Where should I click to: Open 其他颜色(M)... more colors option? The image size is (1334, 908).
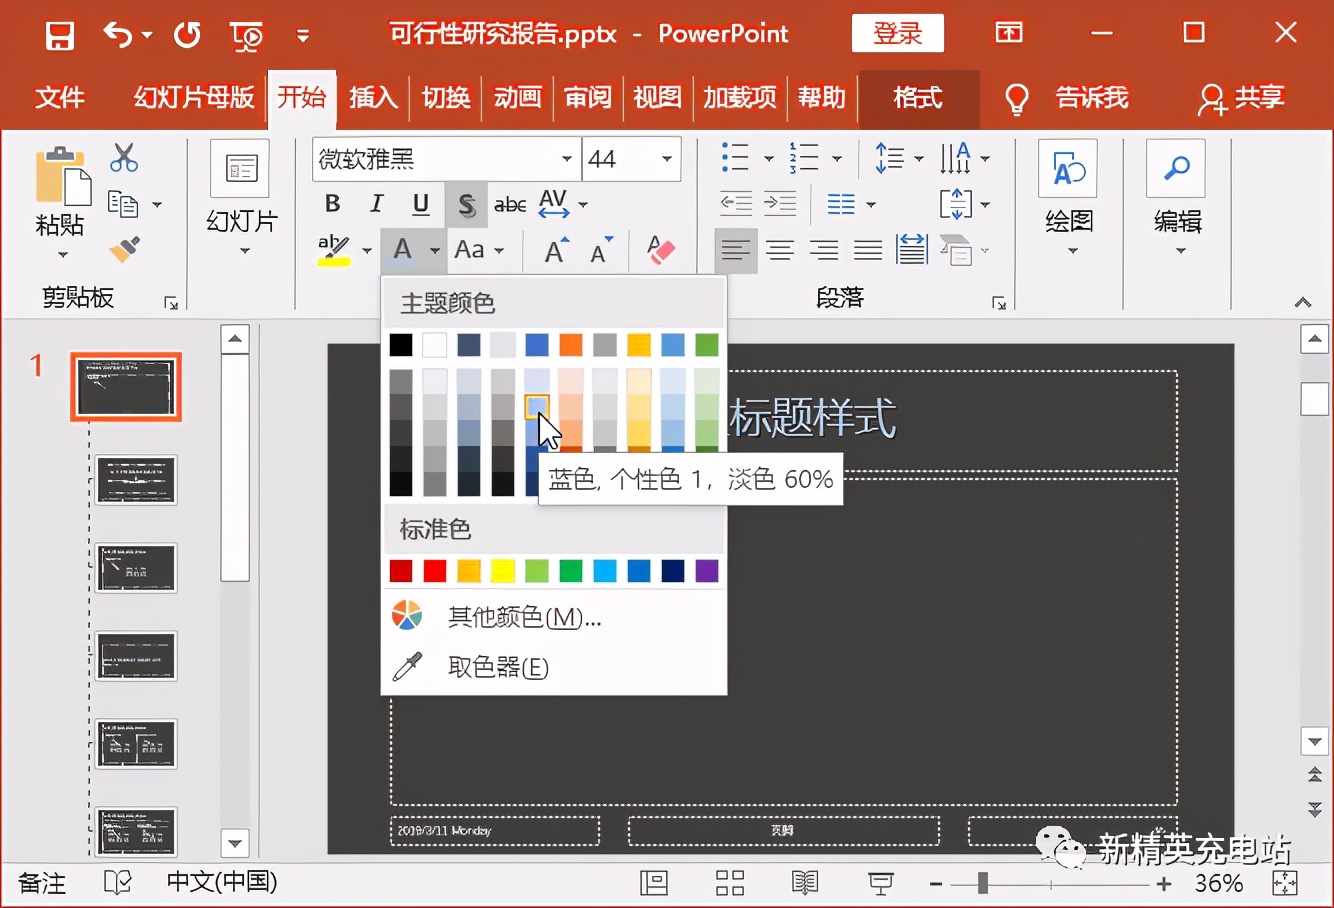(524, 617)
